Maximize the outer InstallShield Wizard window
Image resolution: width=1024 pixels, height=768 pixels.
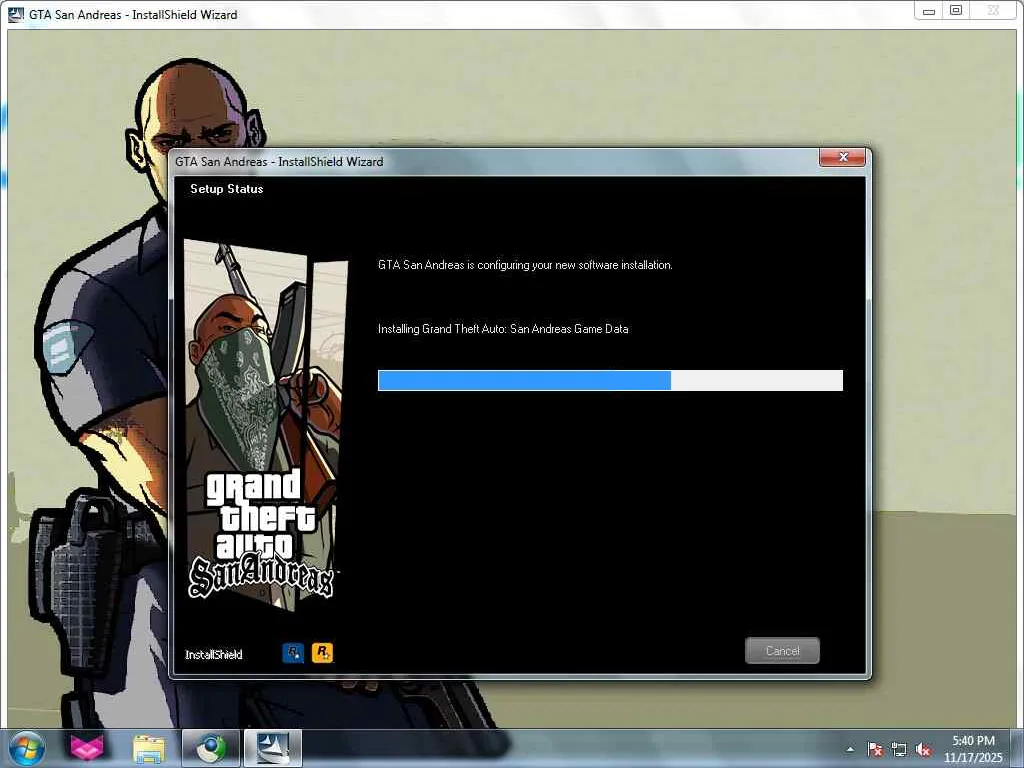click(x=955, y=11)
